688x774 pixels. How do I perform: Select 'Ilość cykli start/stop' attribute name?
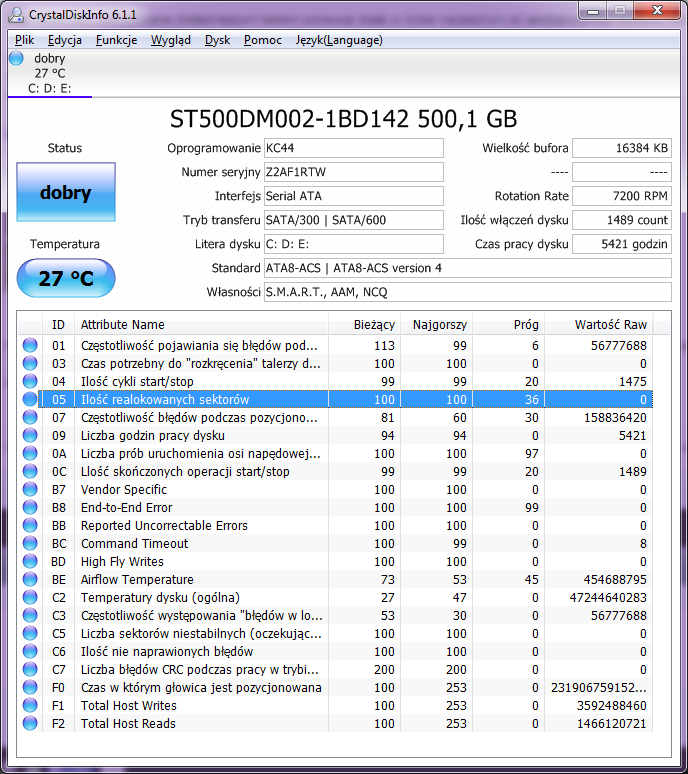(x=137, y=382)
